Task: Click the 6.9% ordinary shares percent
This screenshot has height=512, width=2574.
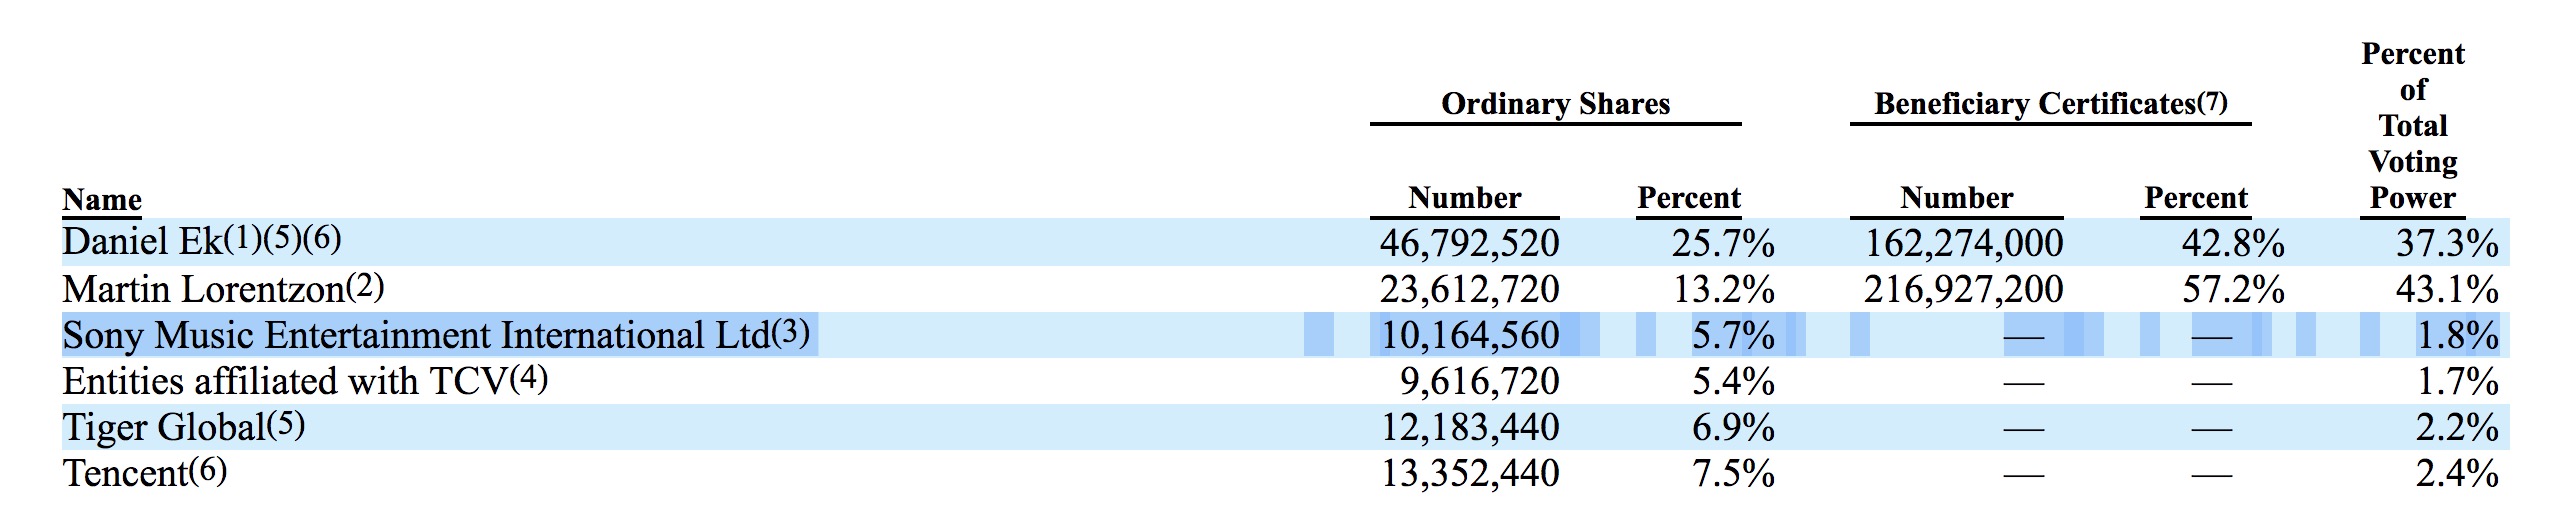Action: click(x=1733, y=426)
